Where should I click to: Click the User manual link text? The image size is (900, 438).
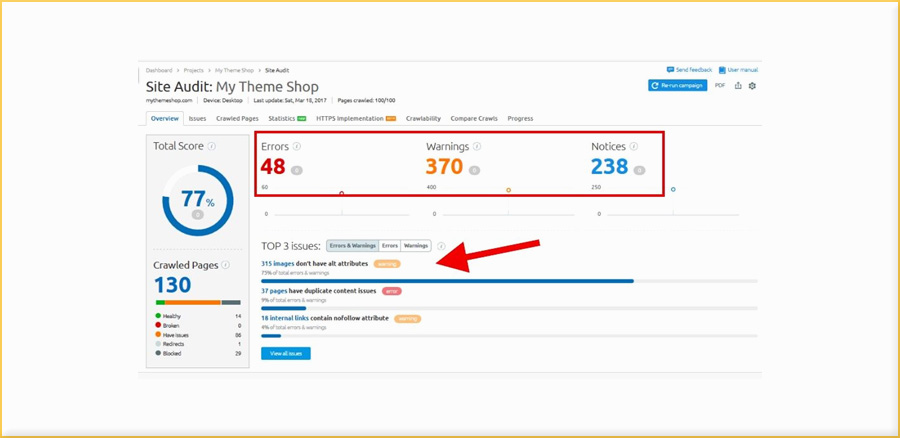click(743, 70)
